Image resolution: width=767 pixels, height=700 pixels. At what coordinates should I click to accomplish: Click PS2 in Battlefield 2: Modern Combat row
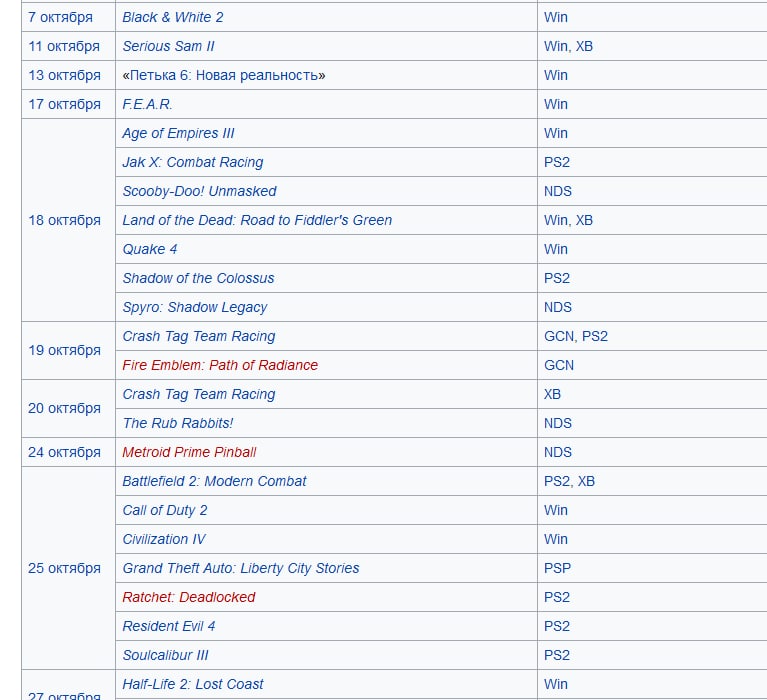pyautogui.click(x=557, y=481)
